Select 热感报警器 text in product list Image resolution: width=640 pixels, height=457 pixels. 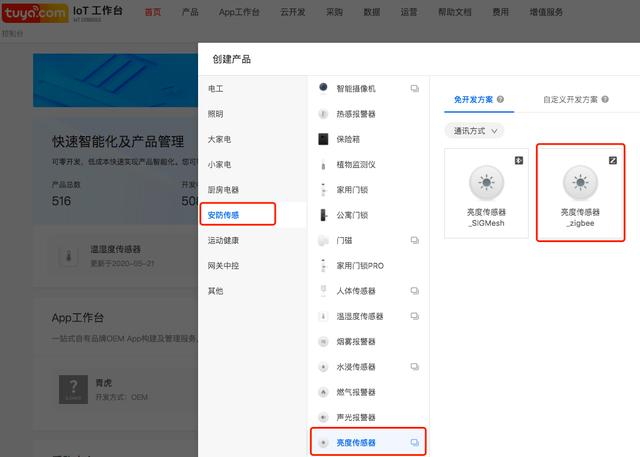click(x=356, y=114)
